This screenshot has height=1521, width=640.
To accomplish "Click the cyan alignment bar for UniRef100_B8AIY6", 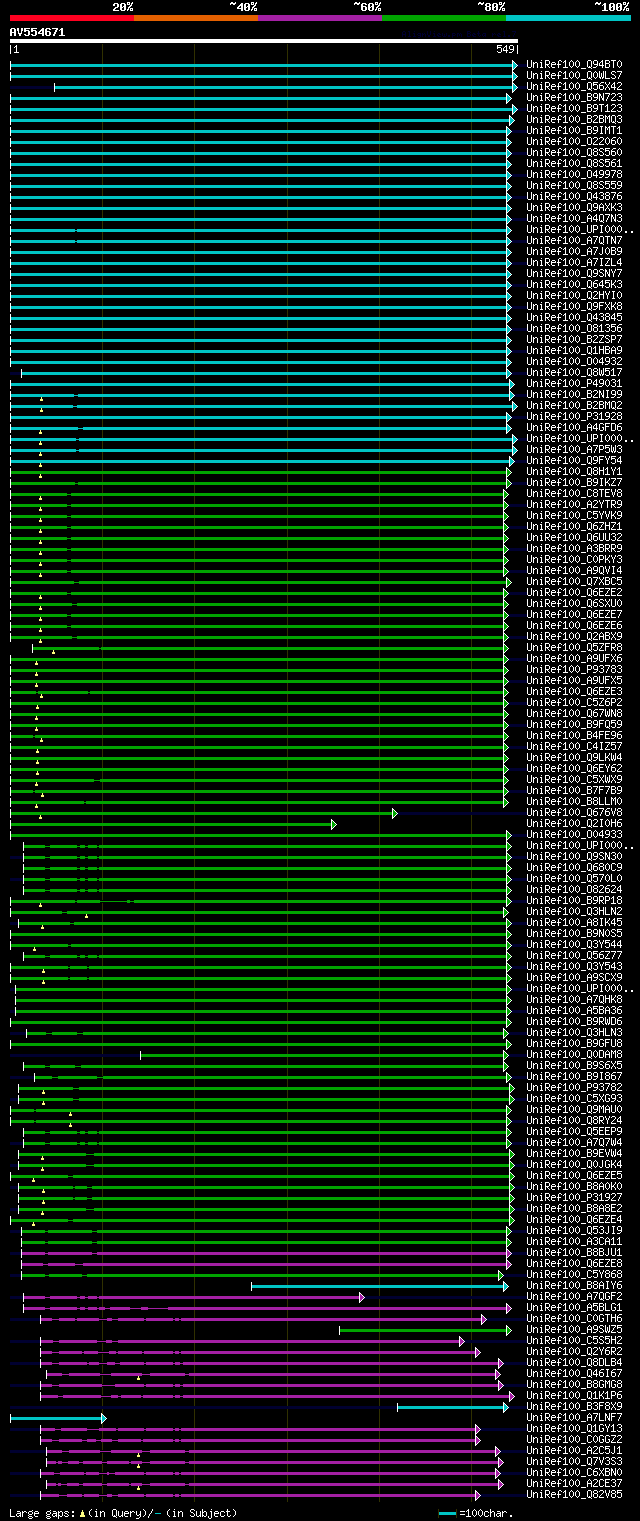I will [x=380, y=1286].
